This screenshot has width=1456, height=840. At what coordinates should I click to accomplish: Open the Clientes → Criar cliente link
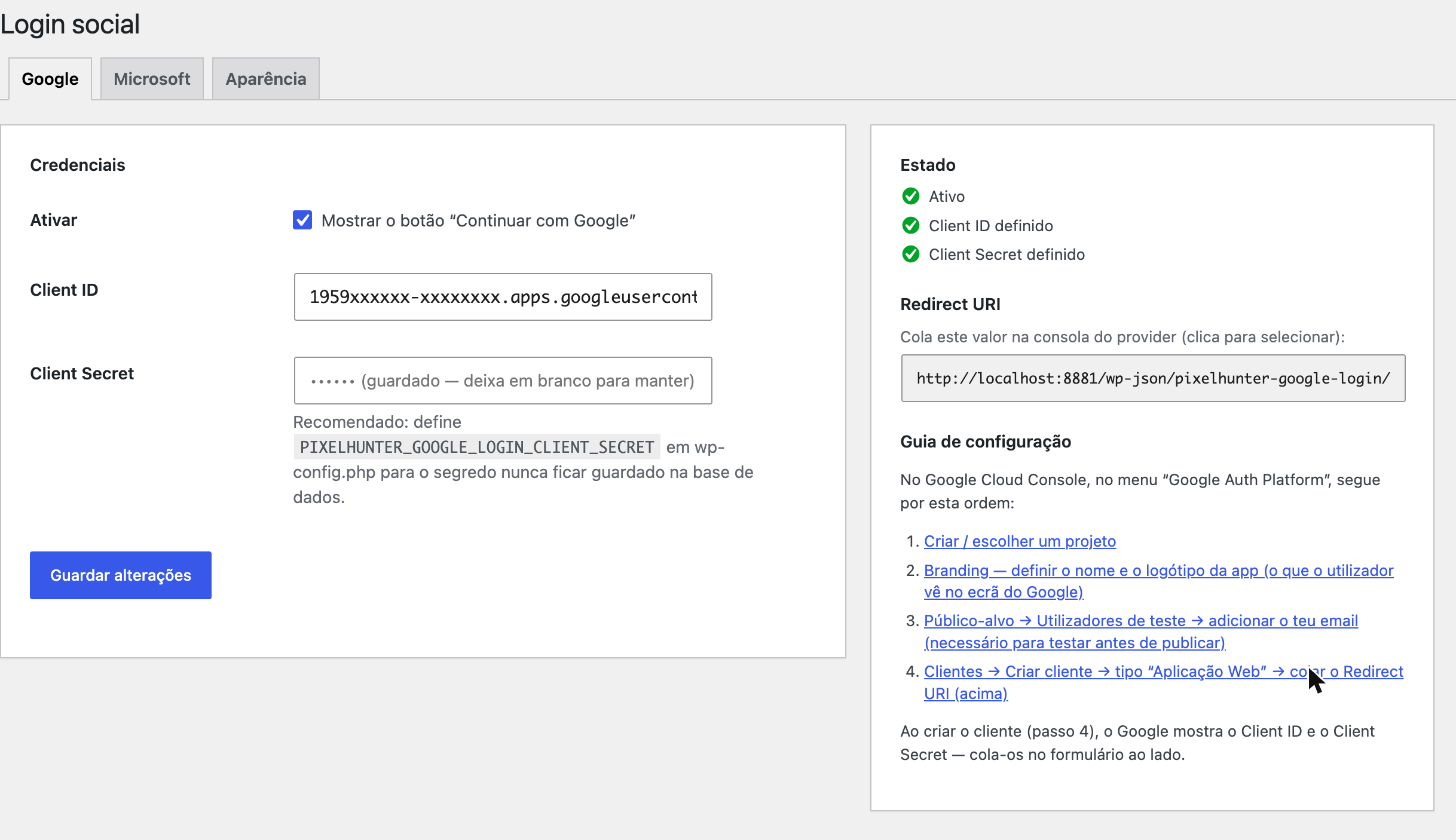coord(1164,682)
